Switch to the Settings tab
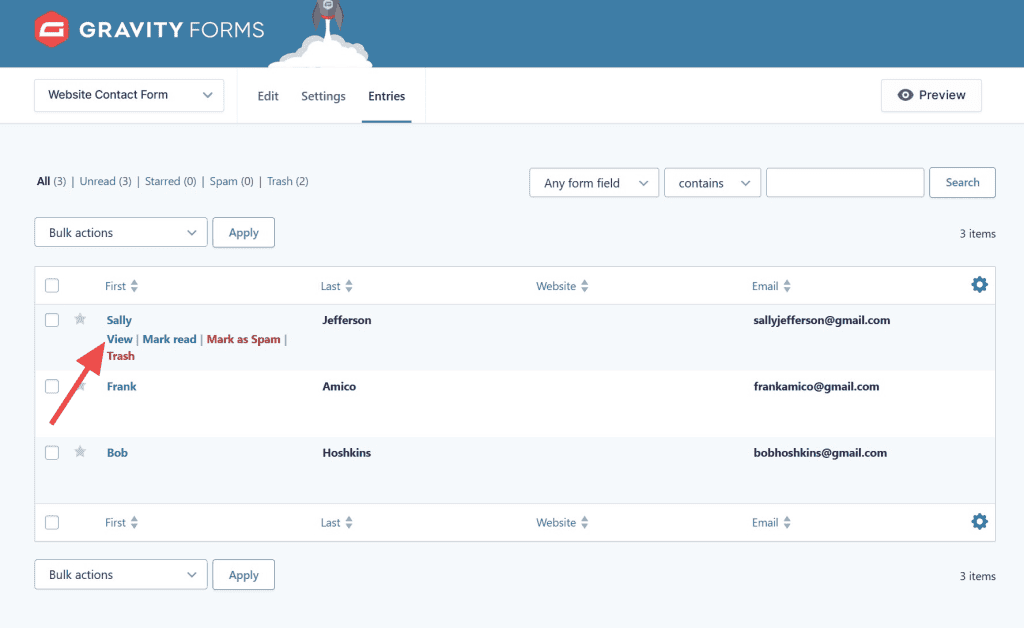 (x=323, y=96)
